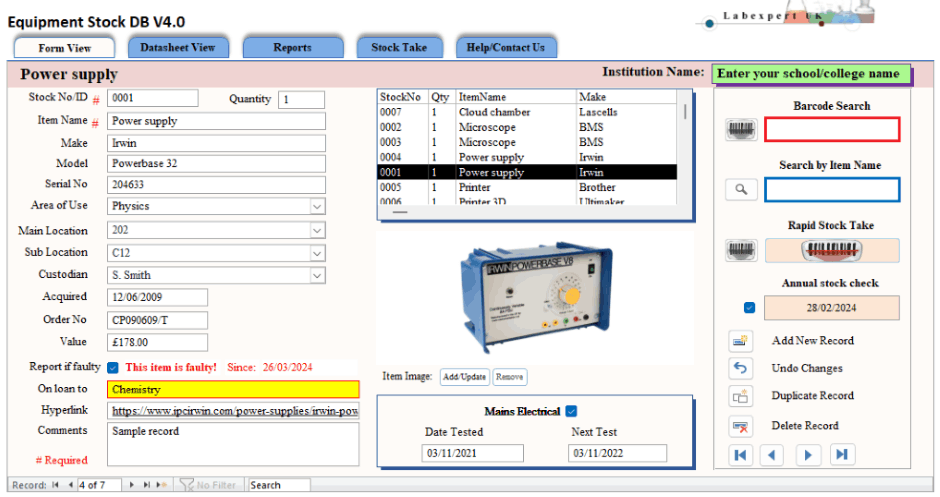This screenshot has width=940, height=497.
Task: Click the Stock No/ID input field
Action: click(x=153, y=98)
